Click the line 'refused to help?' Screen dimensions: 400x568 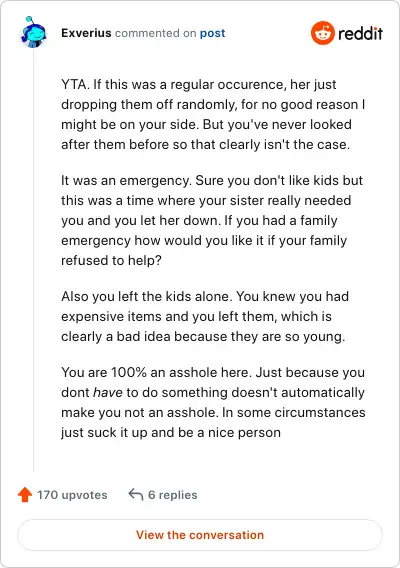point(111,260)
